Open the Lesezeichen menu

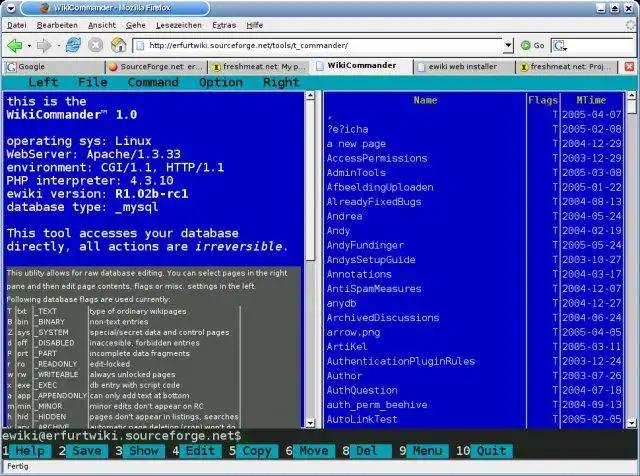pyautogui.click(x=179, y=25)
